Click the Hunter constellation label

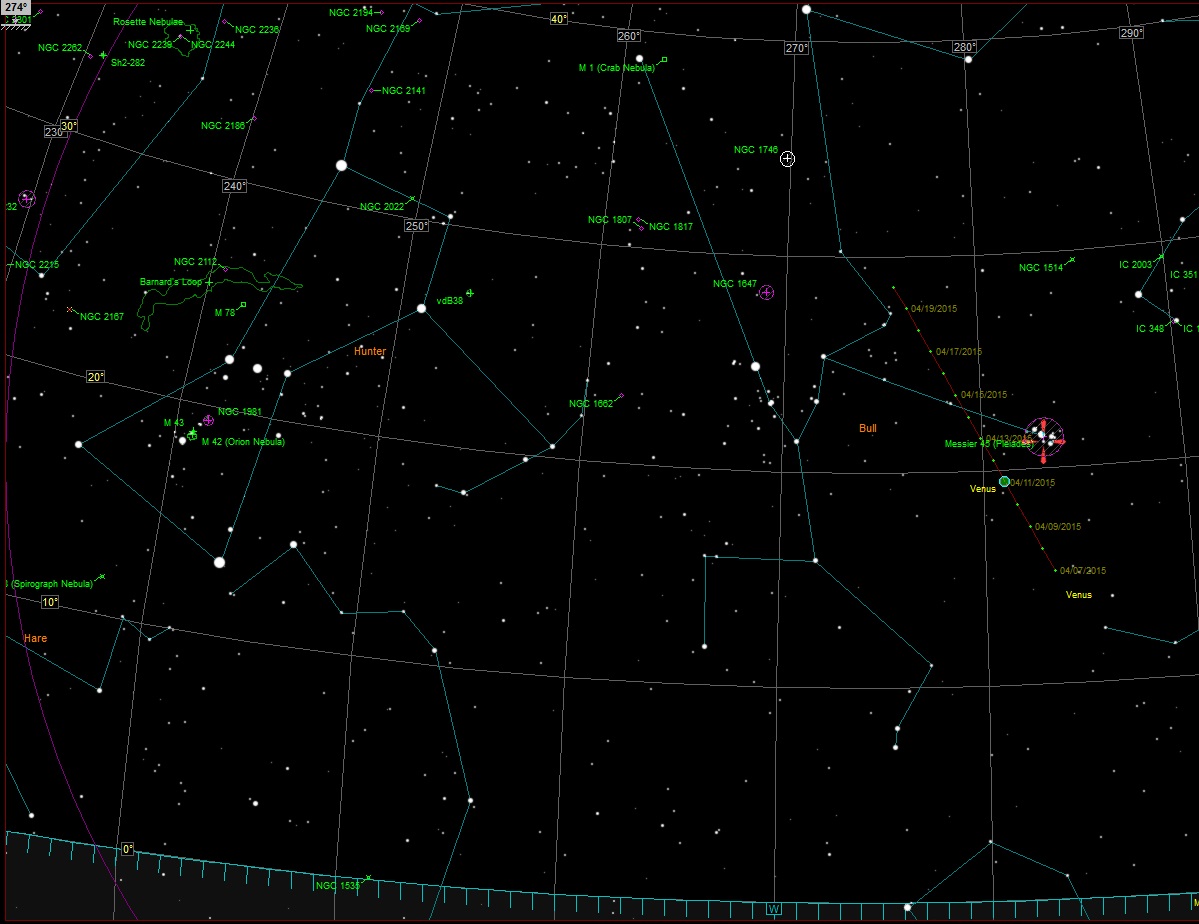pyautogui.click(x=369, y=352)
